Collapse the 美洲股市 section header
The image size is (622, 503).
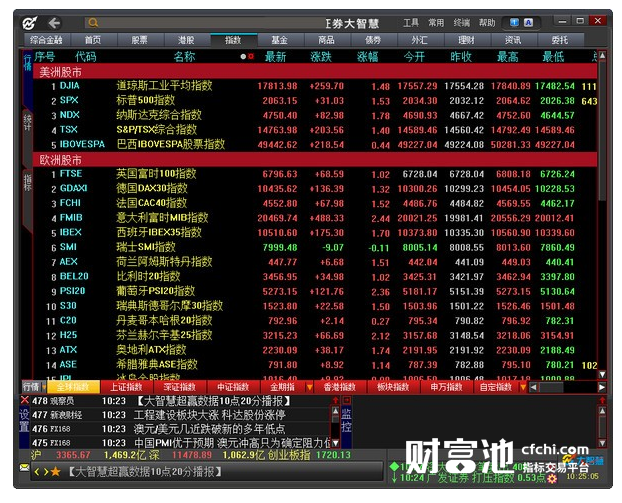coord(315,72)
